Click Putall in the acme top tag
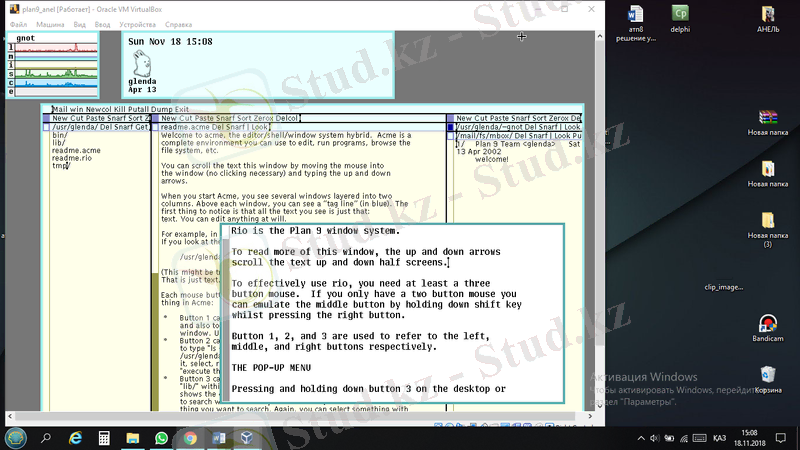Screen dimensions: 800x450 pyautogui.click(x=138, y=109)
